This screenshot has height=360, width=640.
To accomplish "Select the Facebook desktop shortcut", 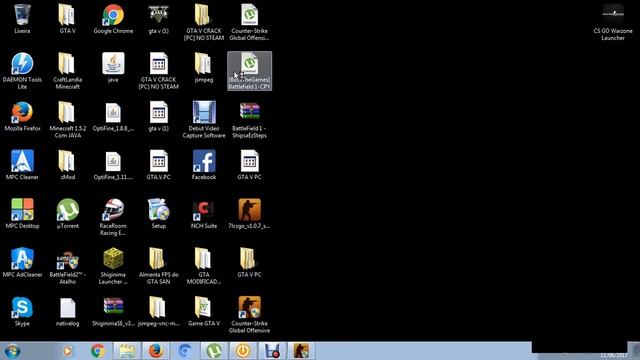I will [x=204, y=165].
